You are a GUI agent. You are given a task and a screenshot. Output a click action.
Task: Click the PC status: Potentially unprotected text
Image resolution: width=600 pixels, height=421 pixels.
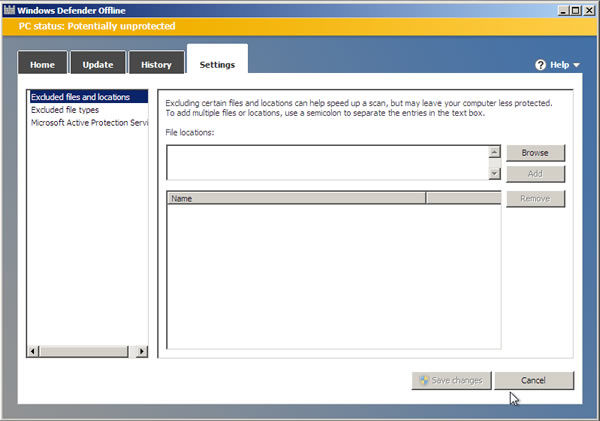point(97,26)
